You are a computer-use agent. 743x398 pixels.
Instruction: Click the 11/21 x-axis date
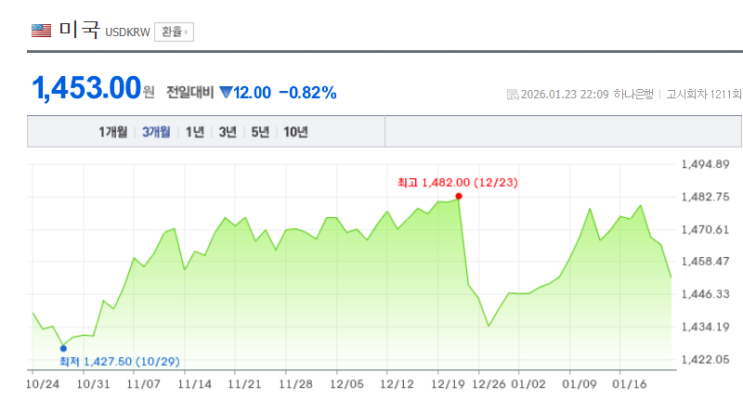(x=245, y=384)
